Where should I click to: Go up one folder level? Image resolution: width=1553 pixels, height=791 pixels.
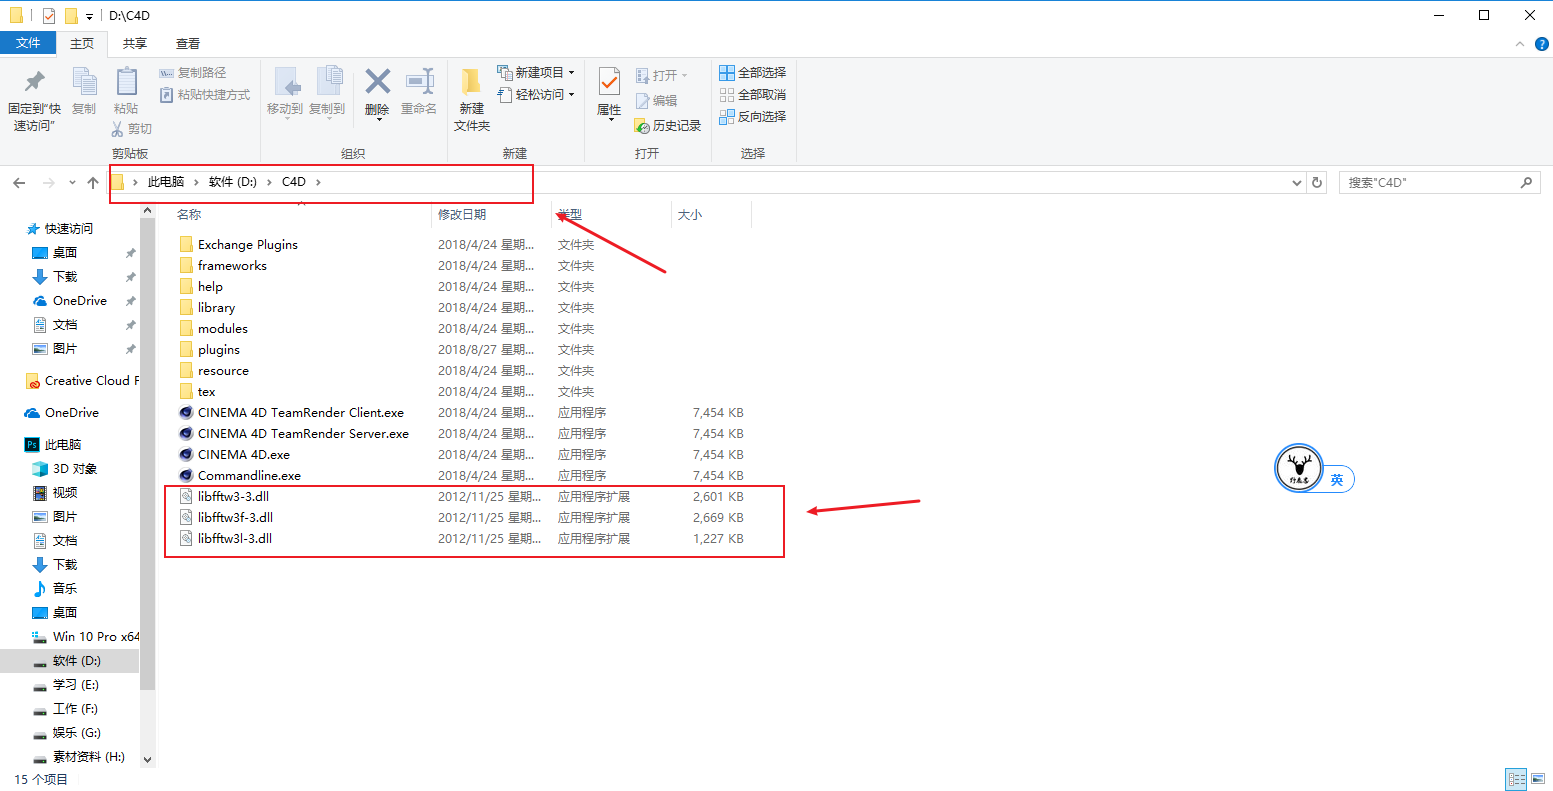pyautogui.click(x=93, y=182)
